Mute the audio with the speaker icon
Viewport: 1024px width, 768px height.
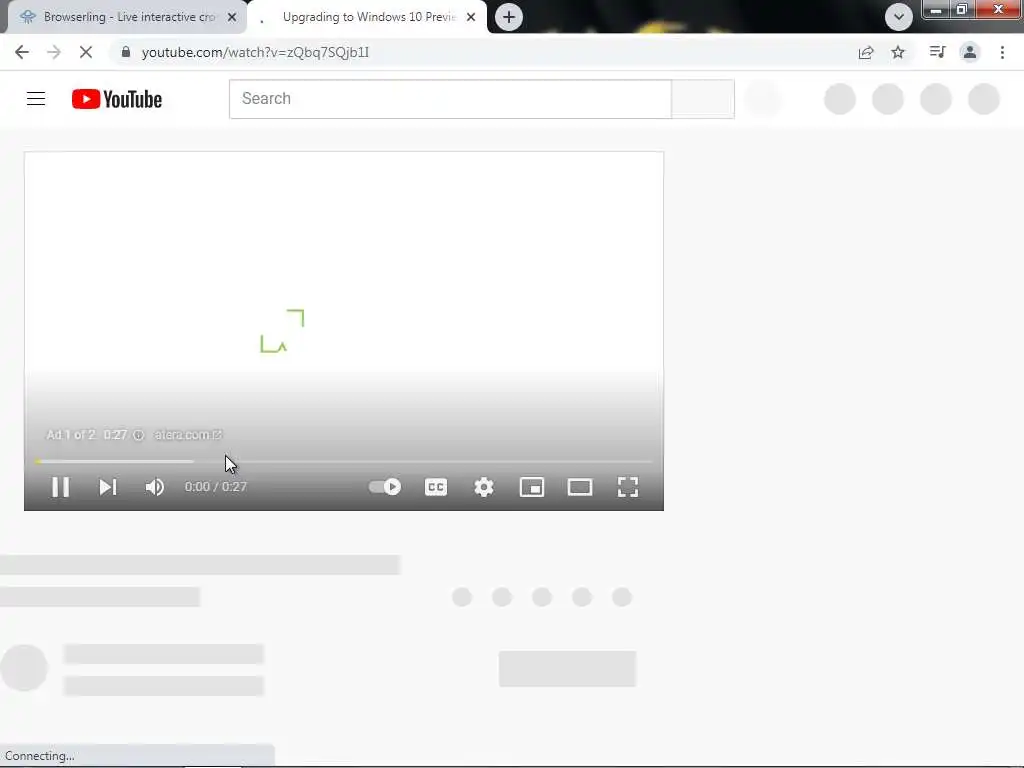pyautogui.click(x=155, y=487)
